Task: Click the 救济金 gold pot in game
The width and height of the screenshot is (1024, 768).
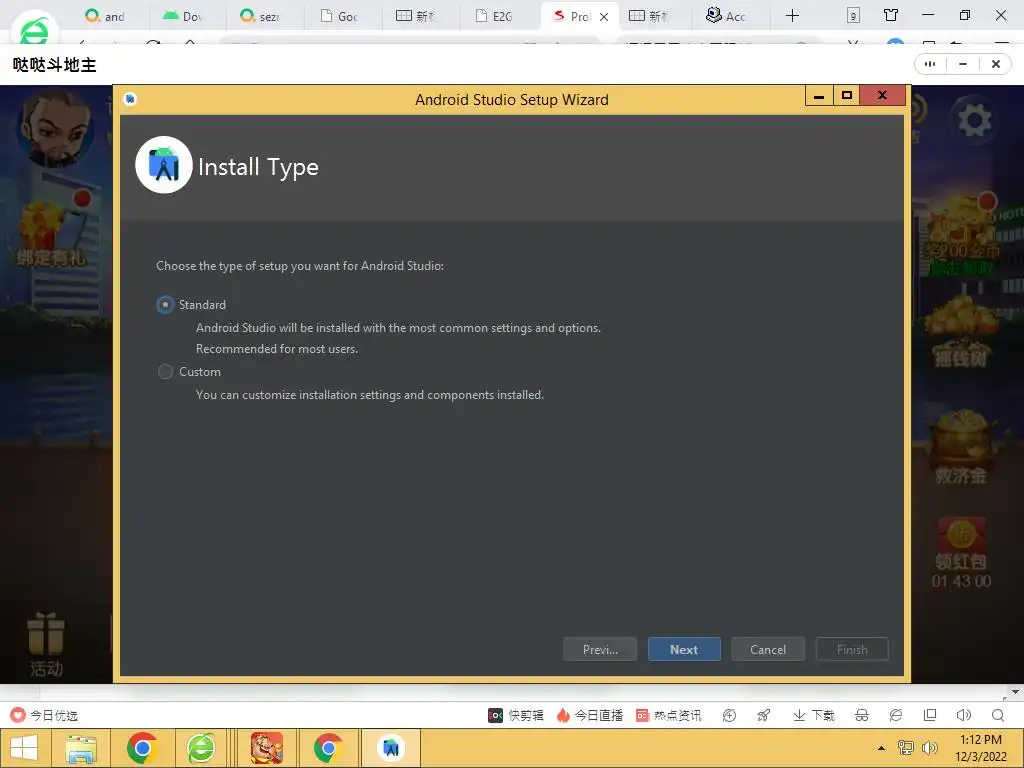Action: [x=961, y=448]
